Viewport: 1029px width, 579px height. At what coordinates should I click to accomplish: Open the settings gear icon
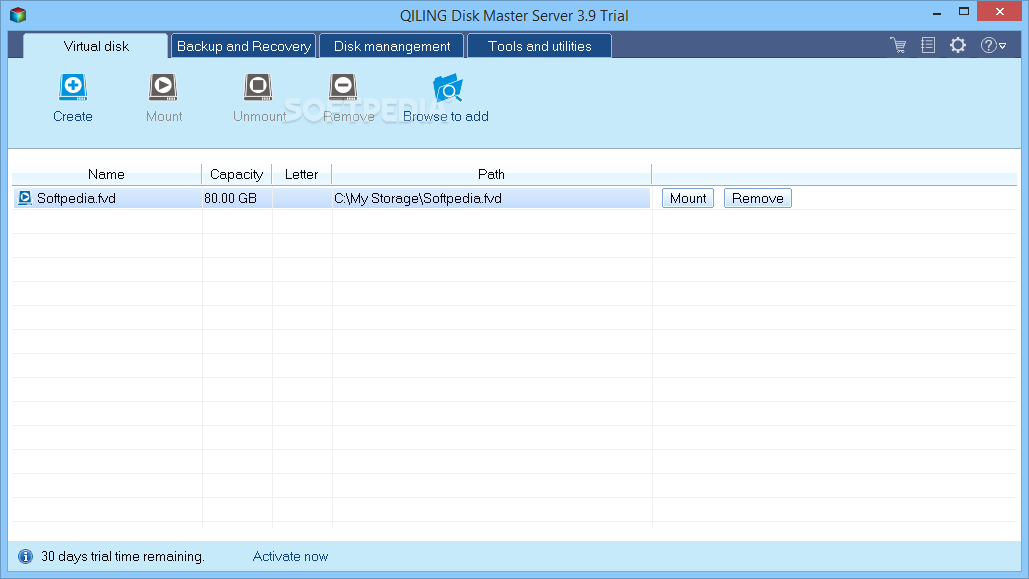click(x=958, y=45)
